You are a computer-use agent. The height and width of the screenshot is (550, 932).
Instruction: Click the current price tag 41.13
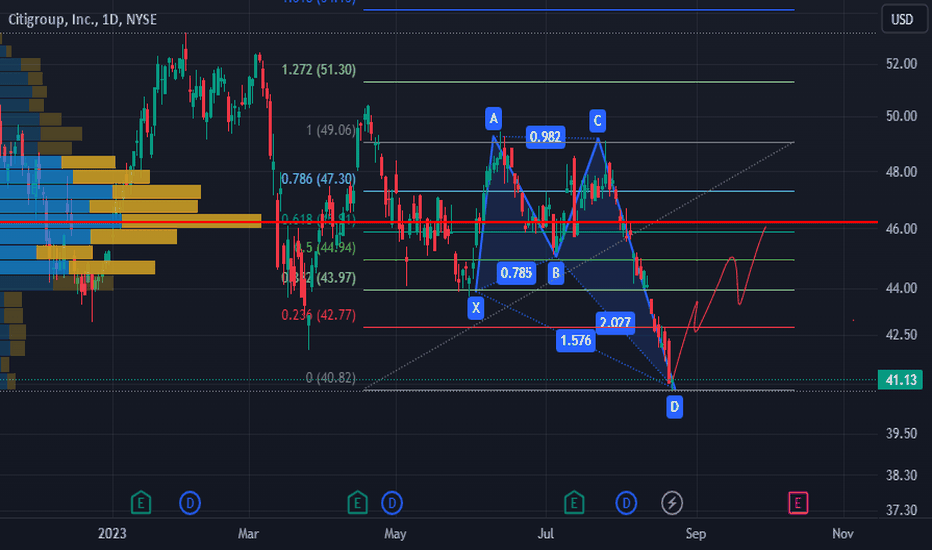(900, 379)
